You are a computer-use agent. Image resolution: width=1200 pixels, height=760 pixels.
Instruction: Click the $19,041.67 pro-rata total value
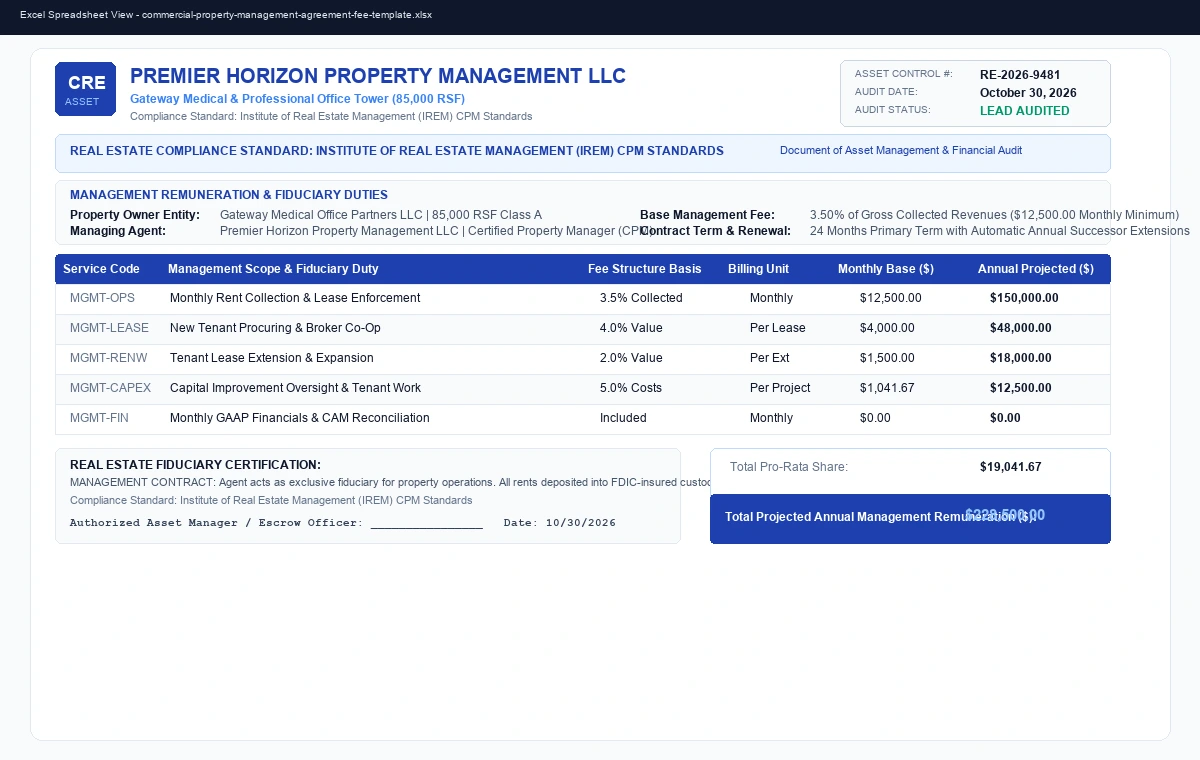pos(1011,467)
